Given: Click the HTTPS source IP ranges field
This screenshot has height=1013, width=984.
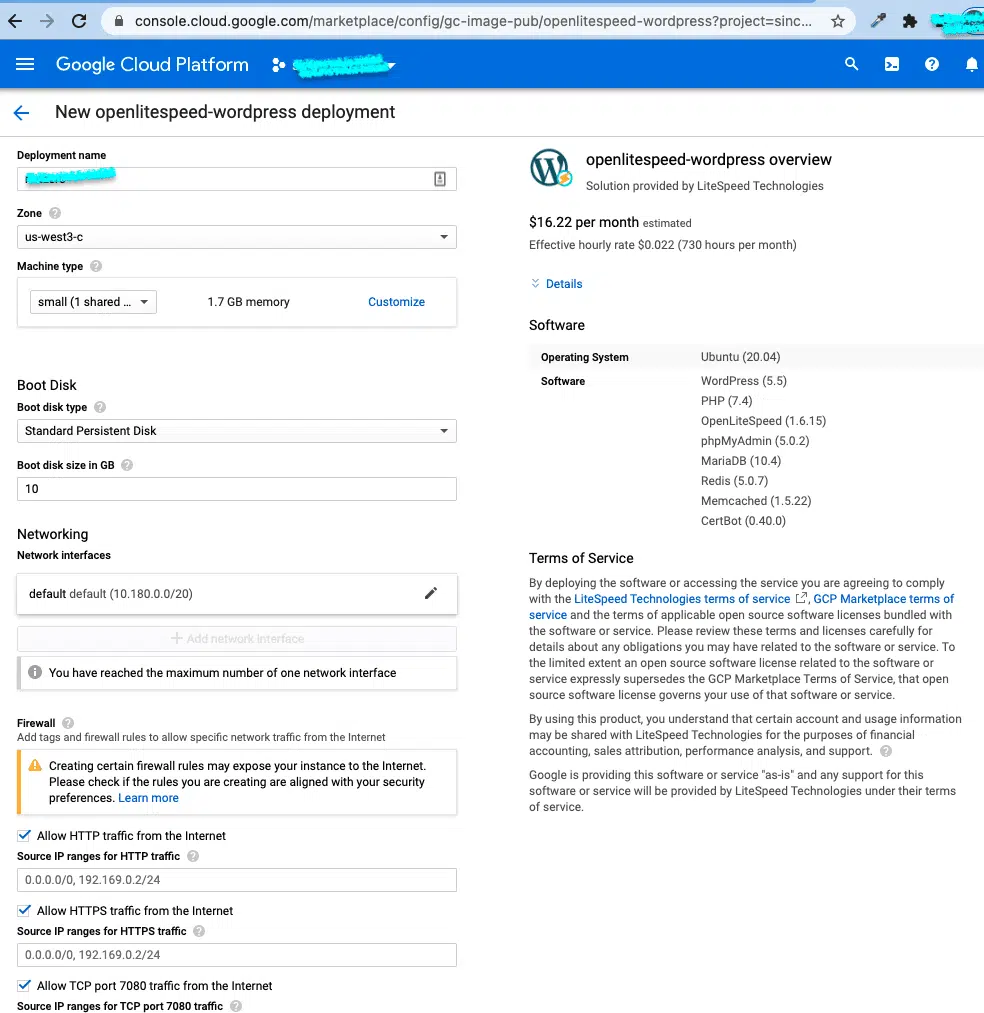Looking at the screenshot, I should 236,955.
